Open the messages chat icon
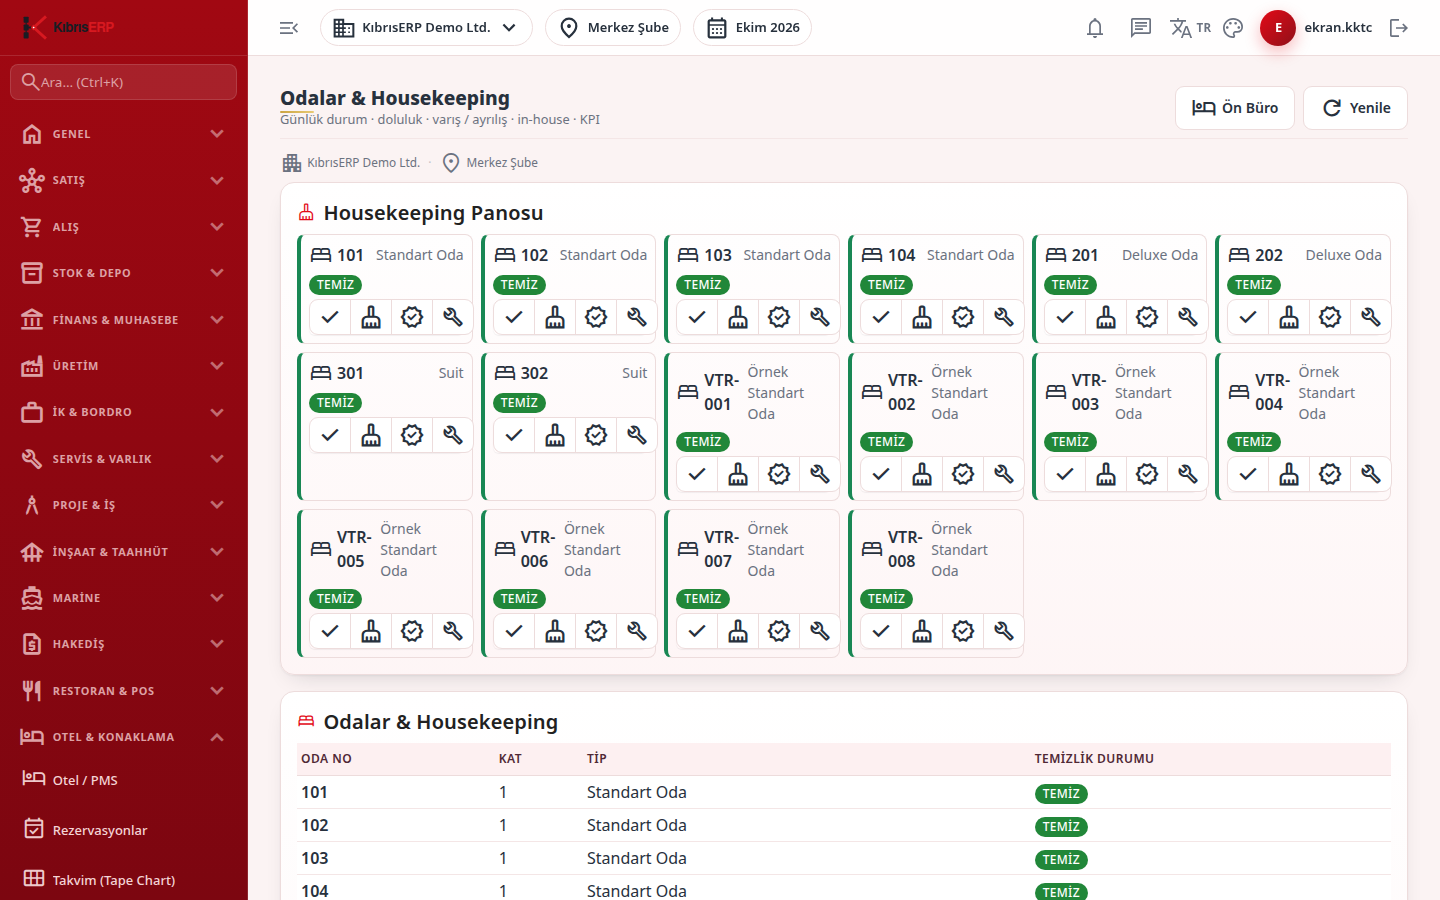1440x900 pixels. pyautogui.click(x=1141, y=28)
